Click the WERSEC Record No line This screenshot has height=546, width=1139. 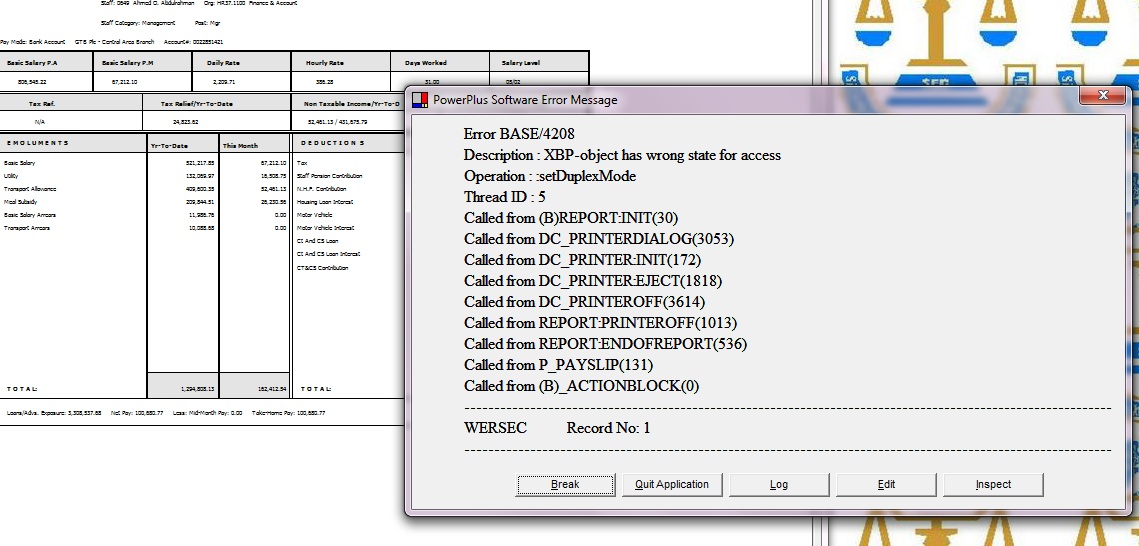(557, 428)
